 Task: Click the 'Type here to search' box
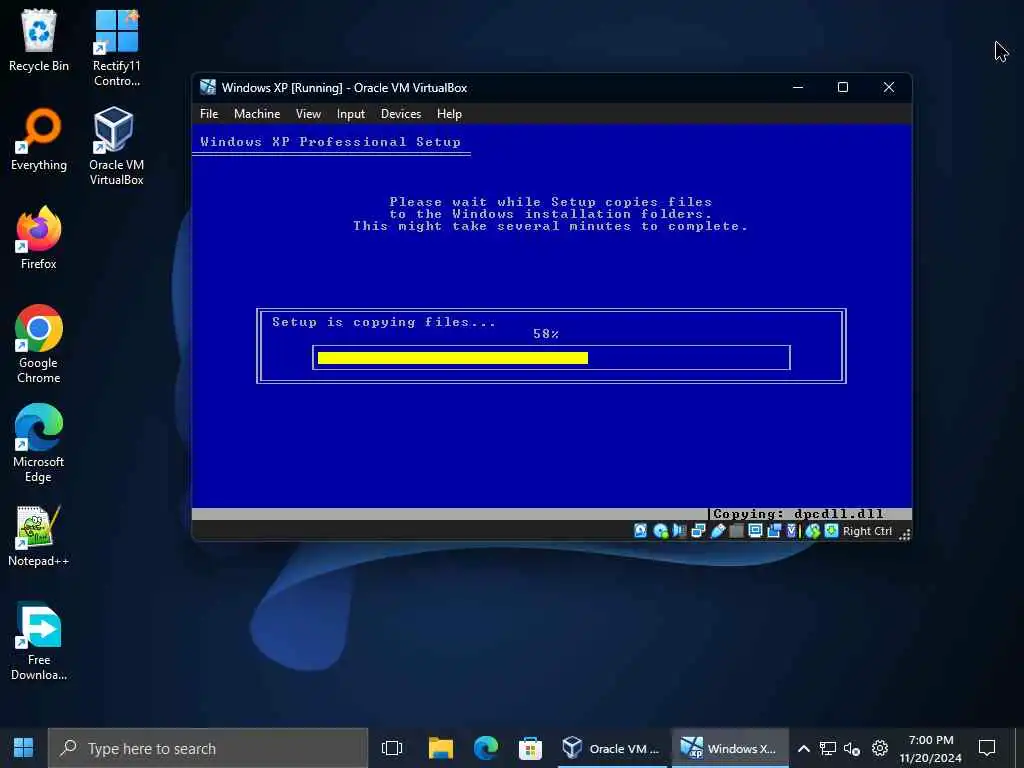click(x=208, y=748)
